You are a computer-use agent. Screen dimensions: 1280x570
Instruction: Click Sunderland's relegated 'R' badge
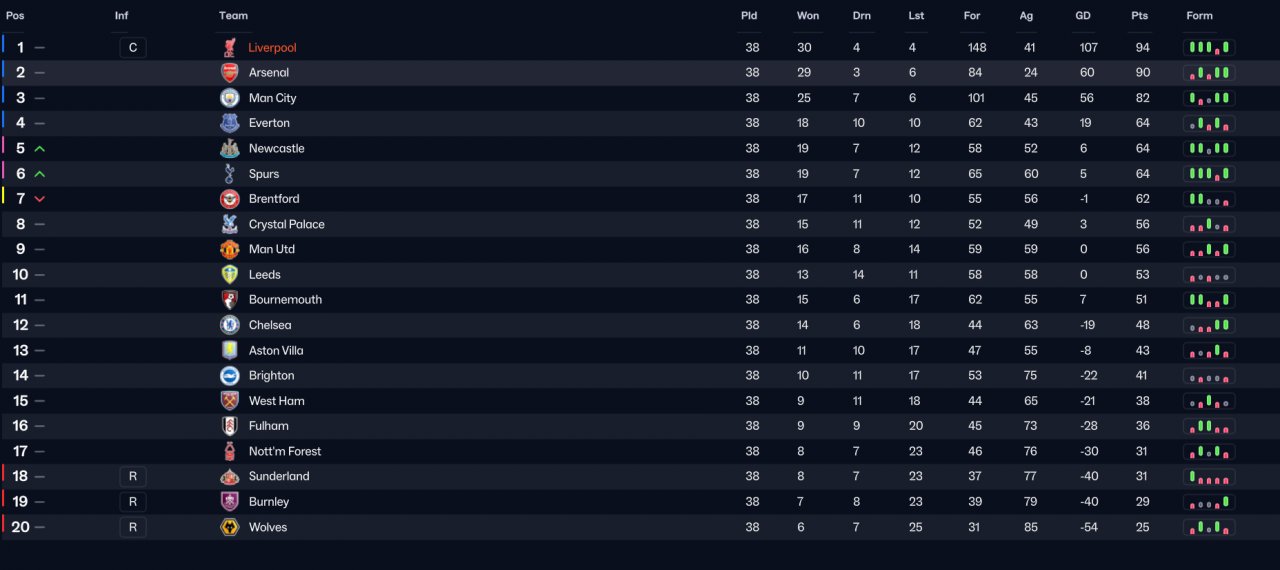(x=133, y=476)
